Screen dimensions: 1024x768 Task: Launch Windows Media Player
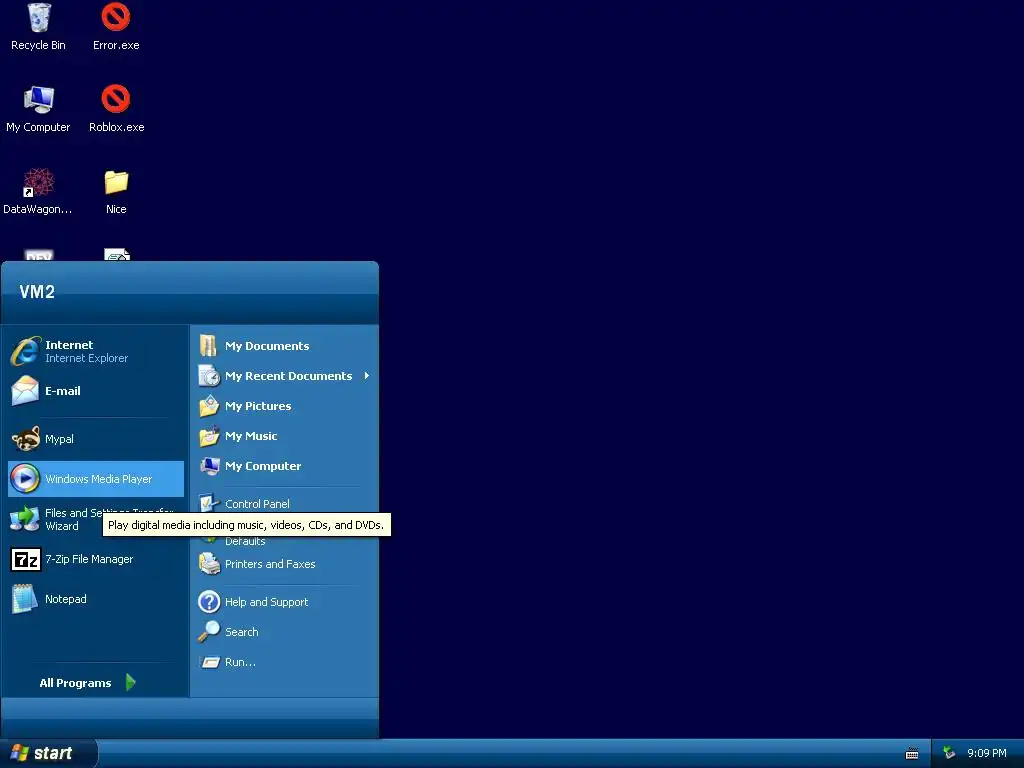(x=96, y=479)
